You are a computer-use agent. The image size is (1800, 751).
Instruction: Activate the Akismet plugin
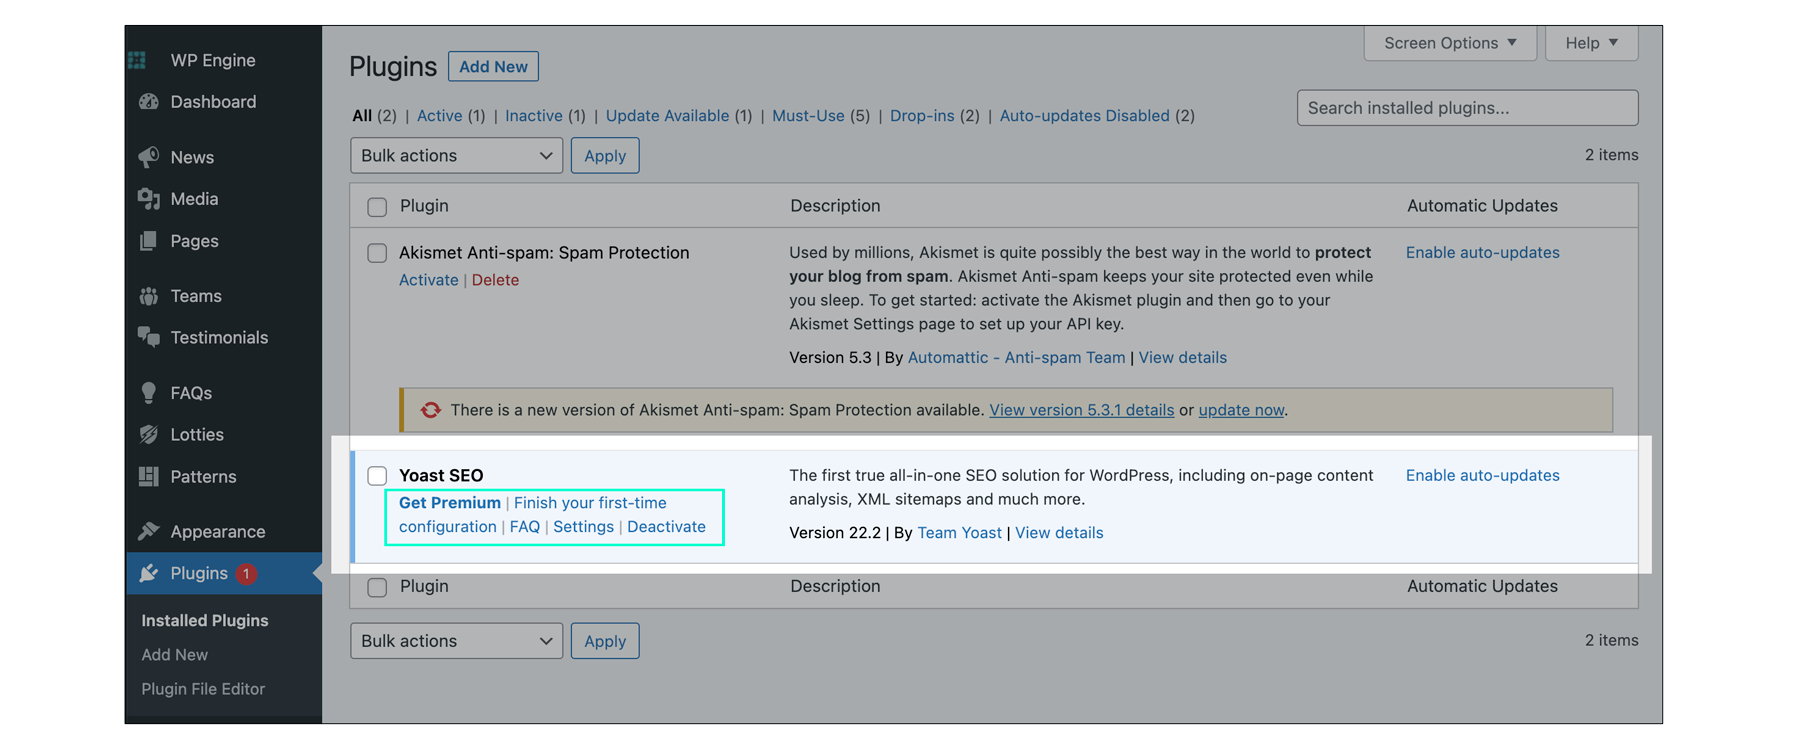tap(428, 280)
